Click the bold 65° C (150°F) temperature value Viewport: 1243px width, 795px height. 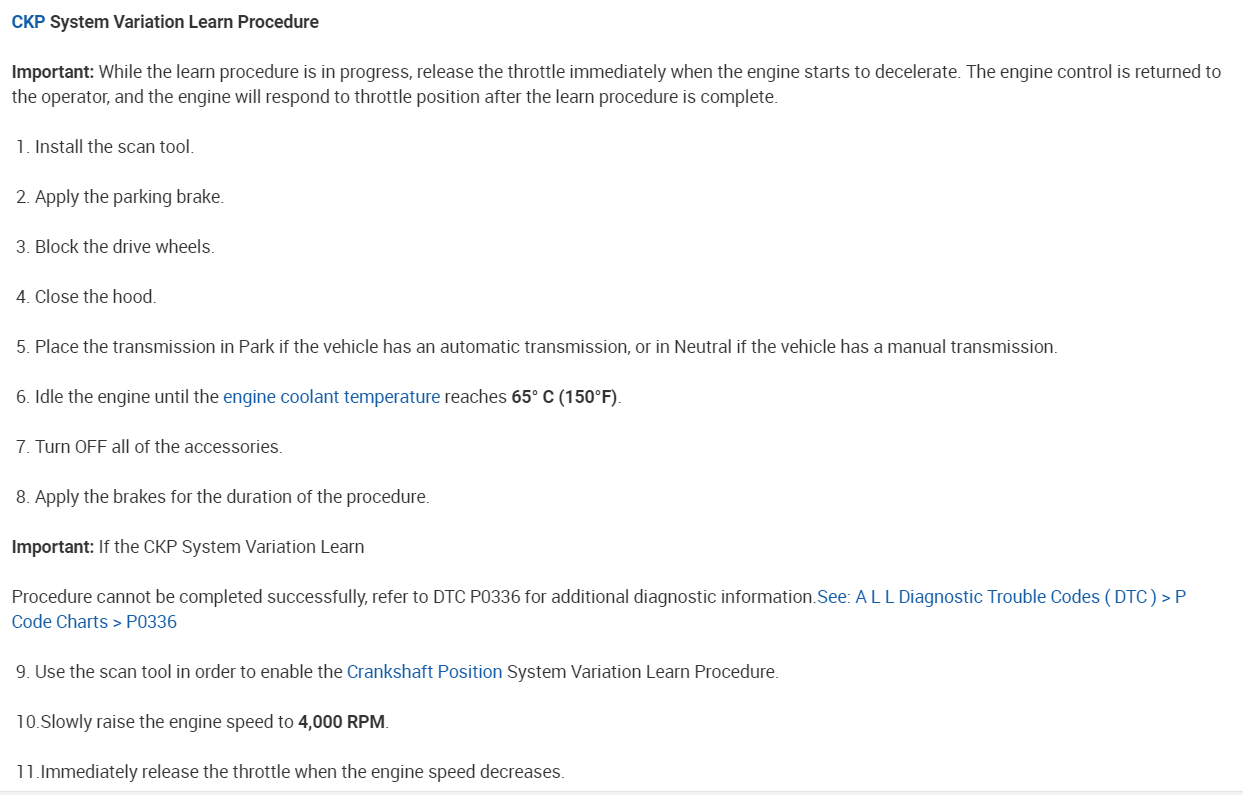565,397
